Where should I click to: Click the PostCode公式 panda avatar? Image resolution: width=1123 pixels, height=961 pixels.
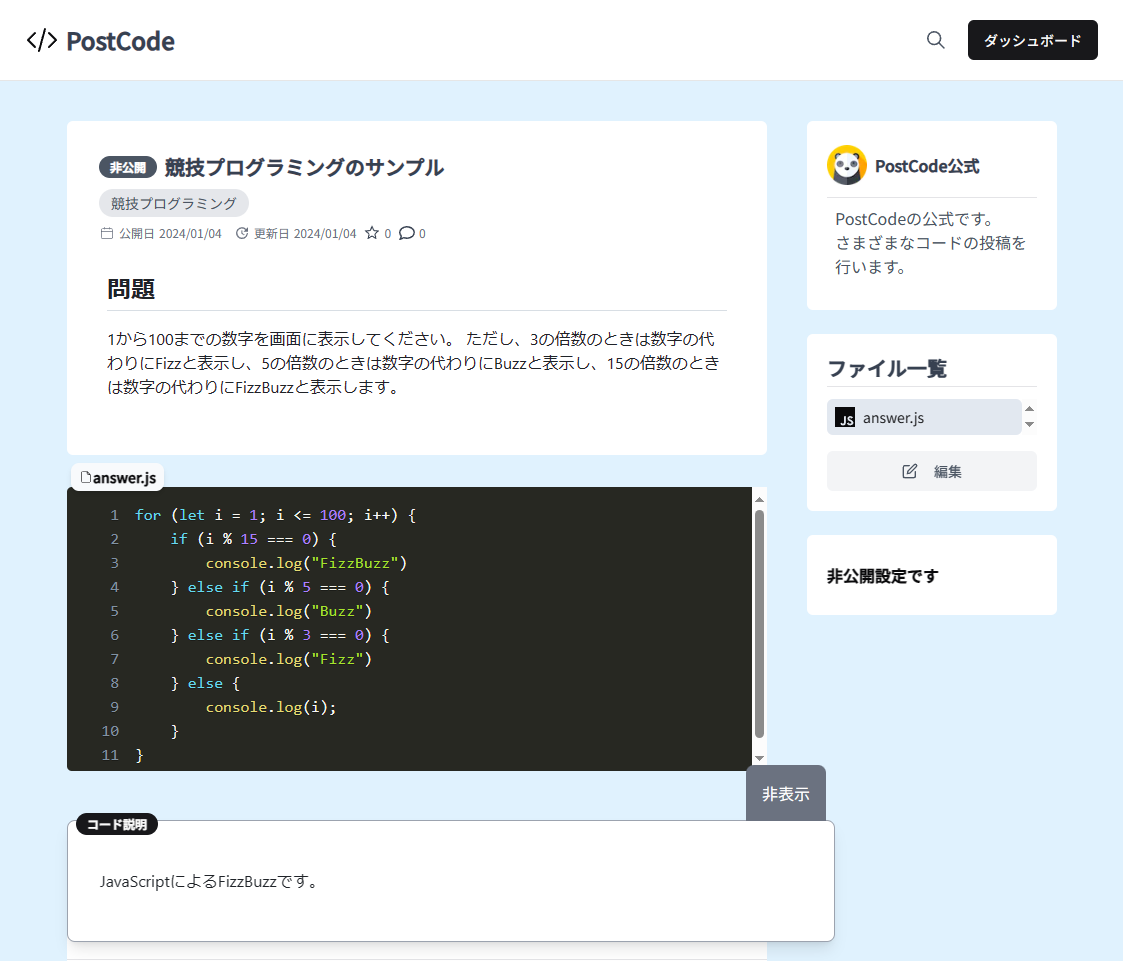point(847,165)
